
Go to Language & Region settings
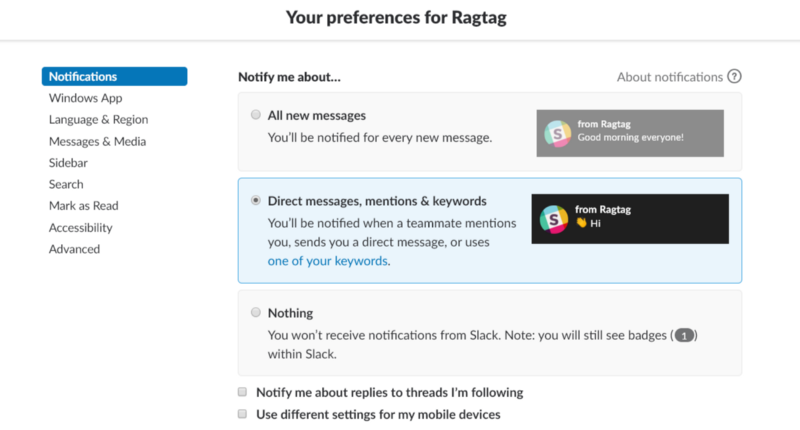point(98,120)
